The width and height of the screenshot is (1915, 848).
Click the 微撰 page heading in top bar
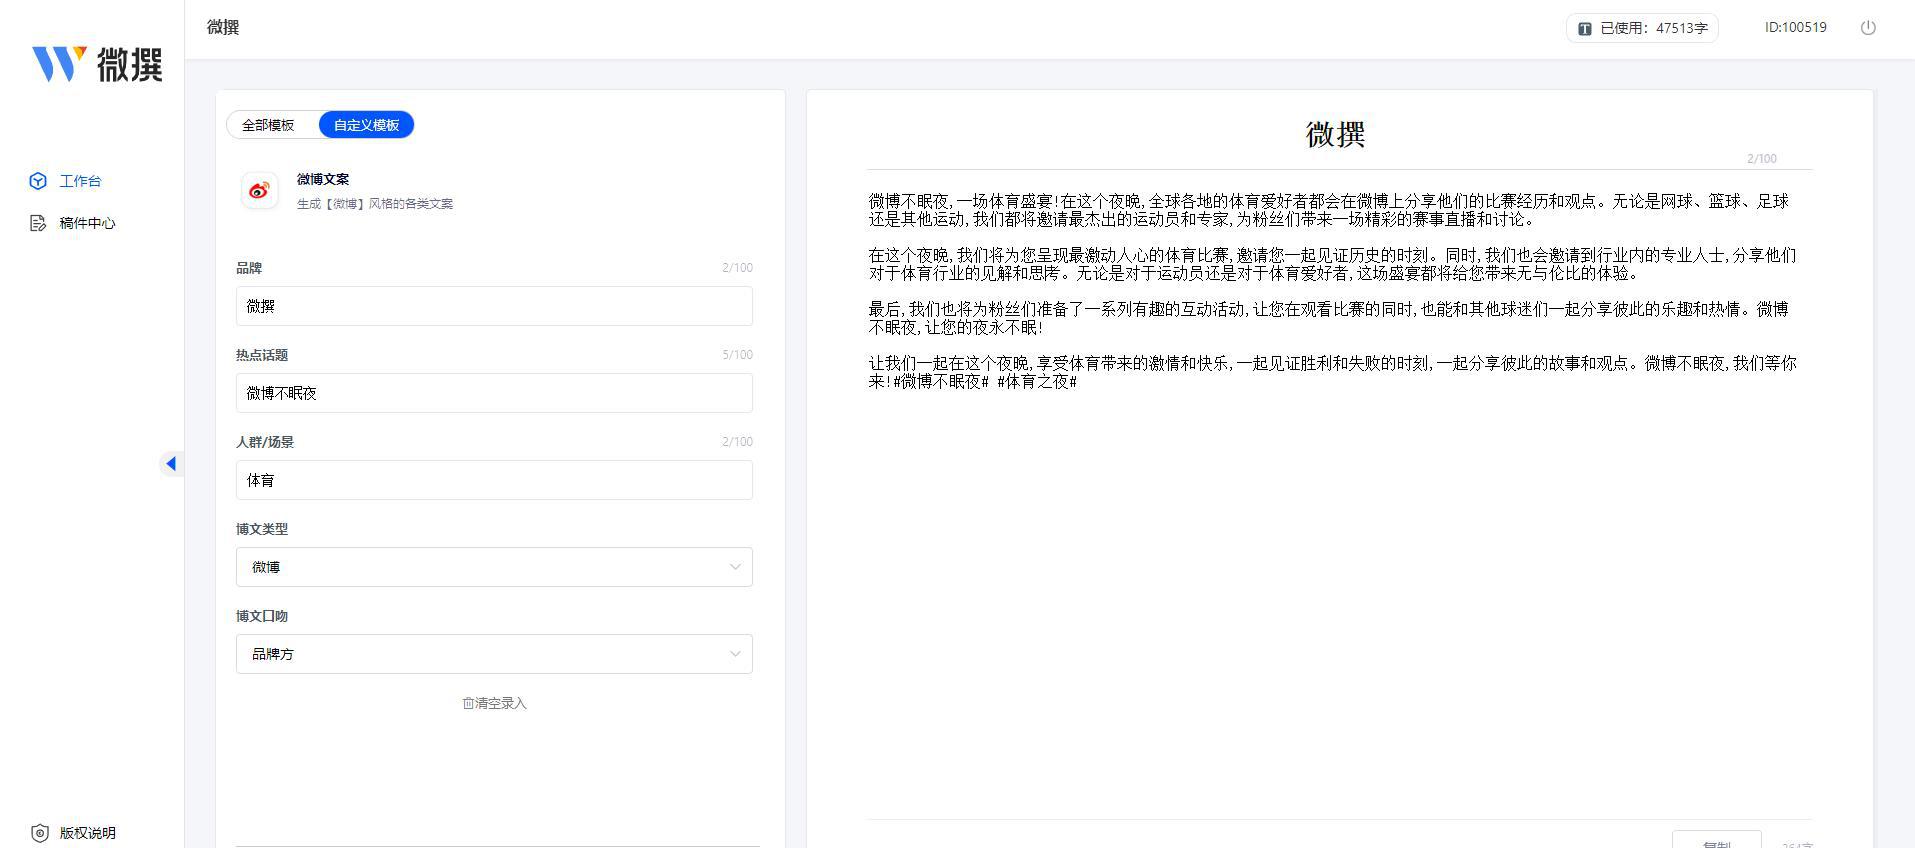[223, 27]
